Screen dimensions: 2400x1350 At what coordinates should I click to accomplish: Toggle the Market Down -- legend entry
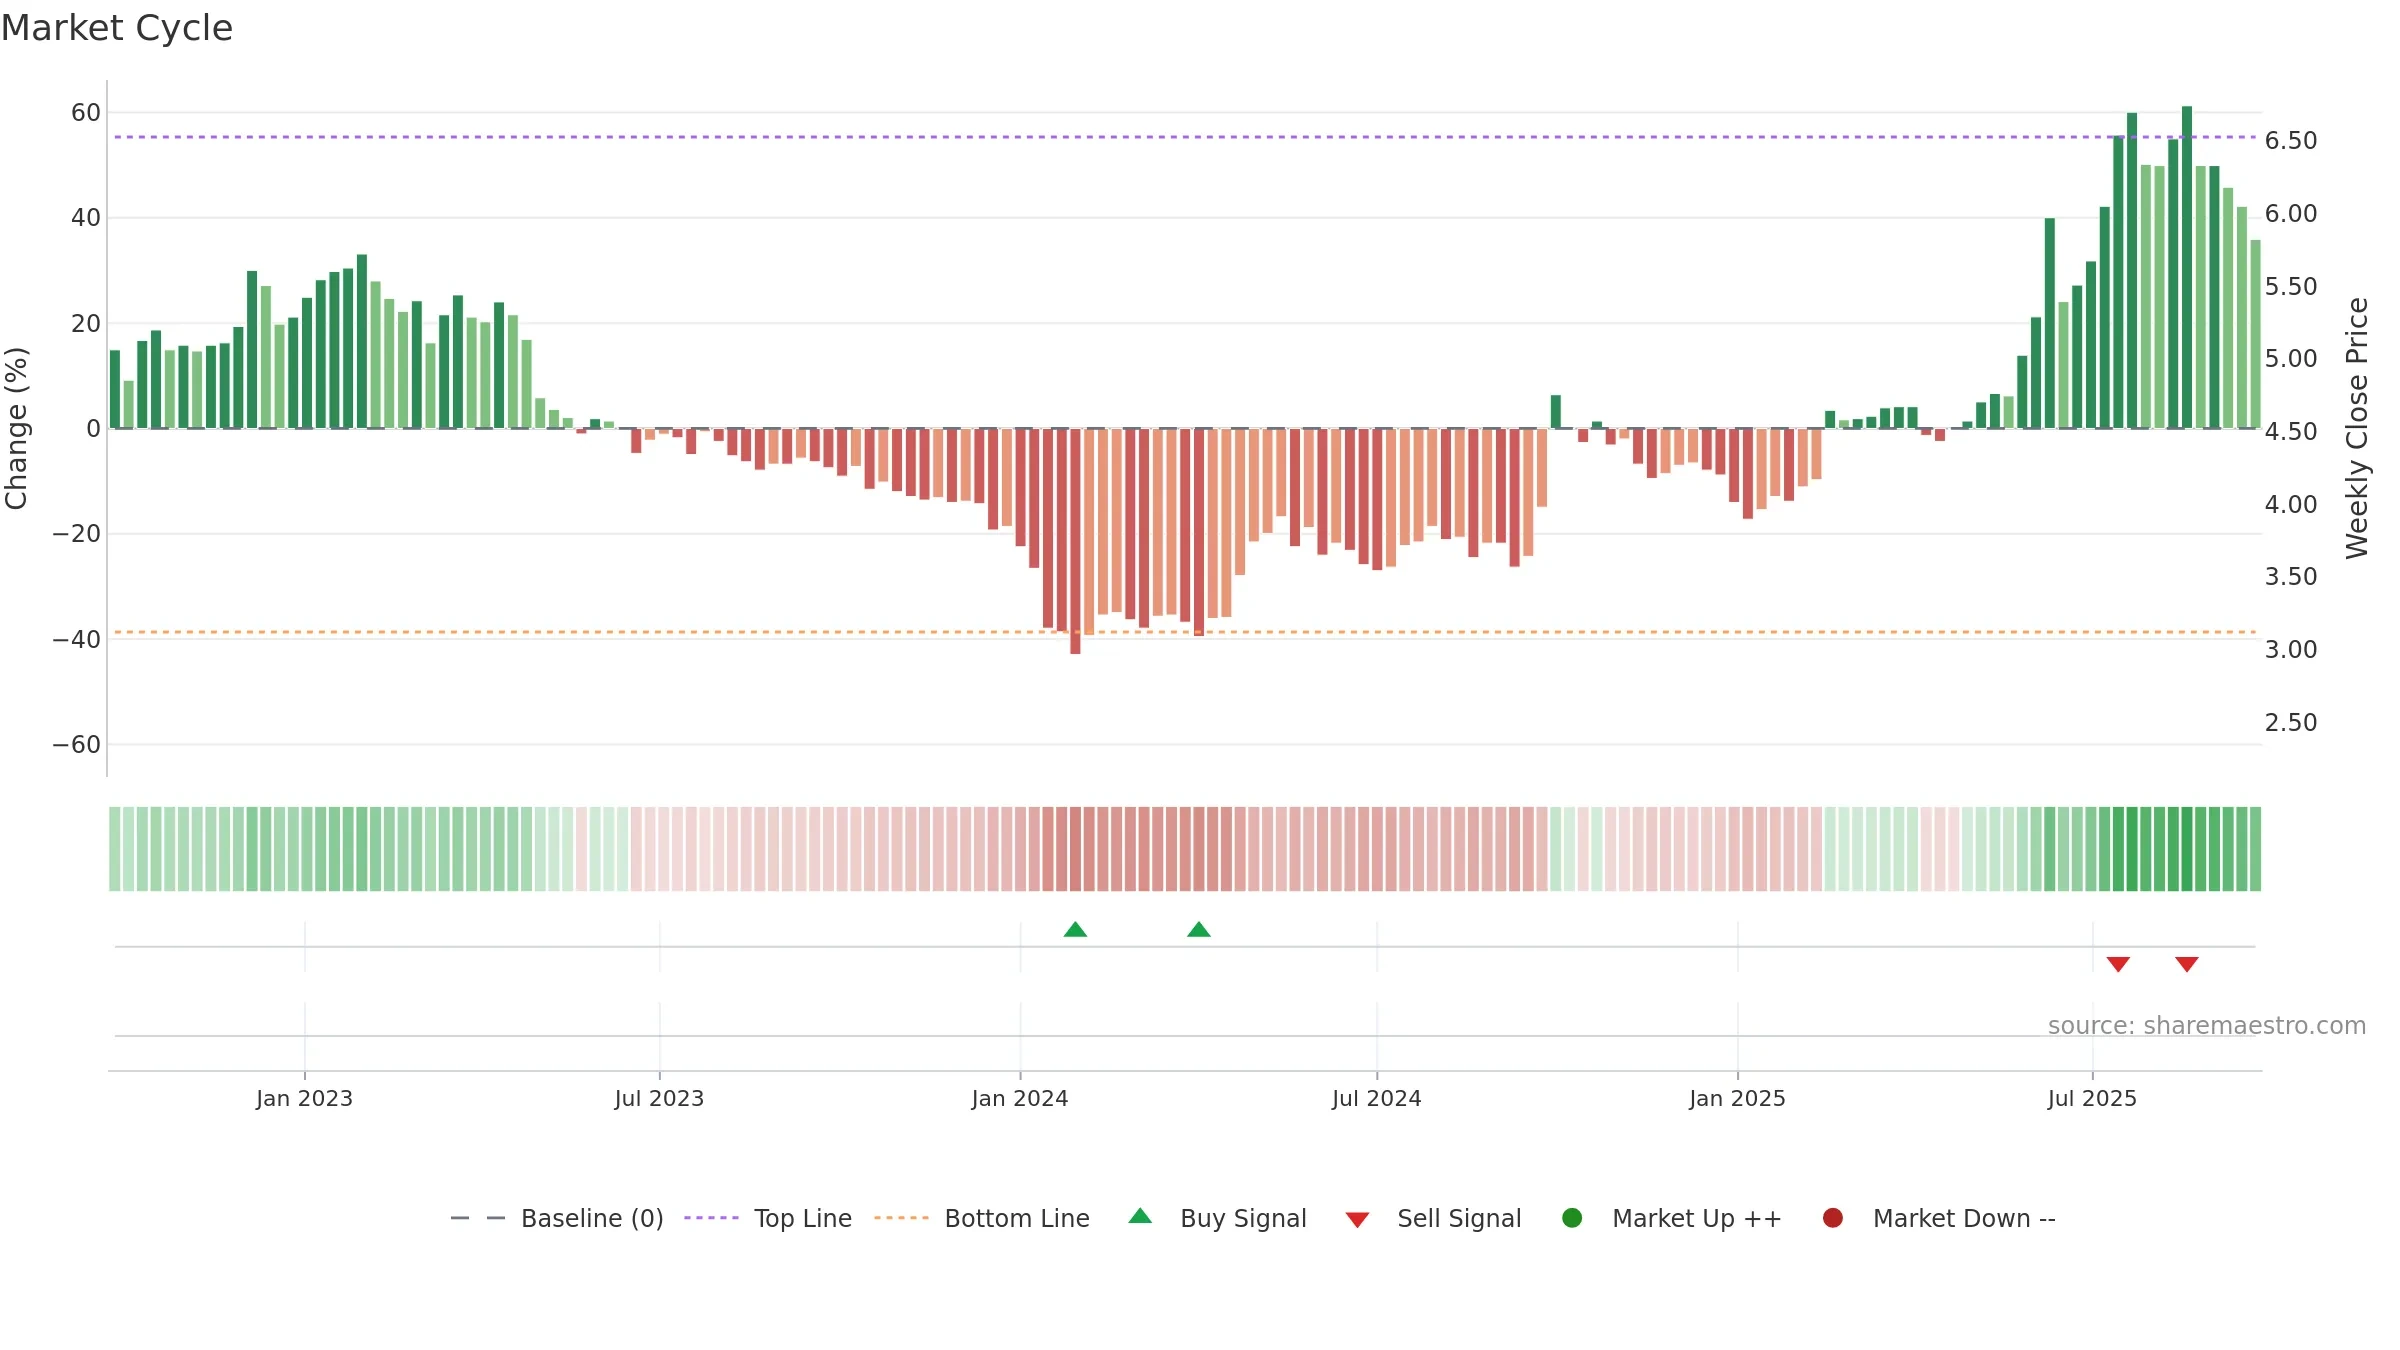click(x=1939, y=1218)
